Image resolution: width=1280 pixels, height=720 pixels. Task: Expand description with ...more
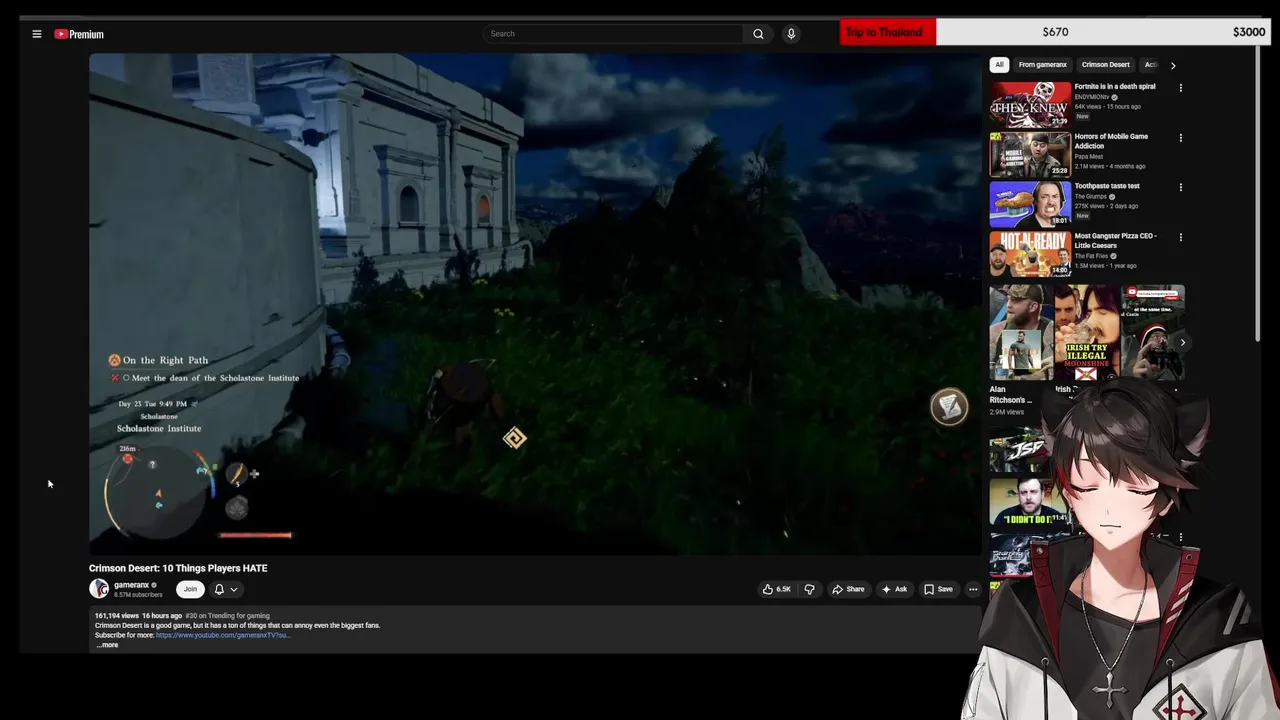107,645
